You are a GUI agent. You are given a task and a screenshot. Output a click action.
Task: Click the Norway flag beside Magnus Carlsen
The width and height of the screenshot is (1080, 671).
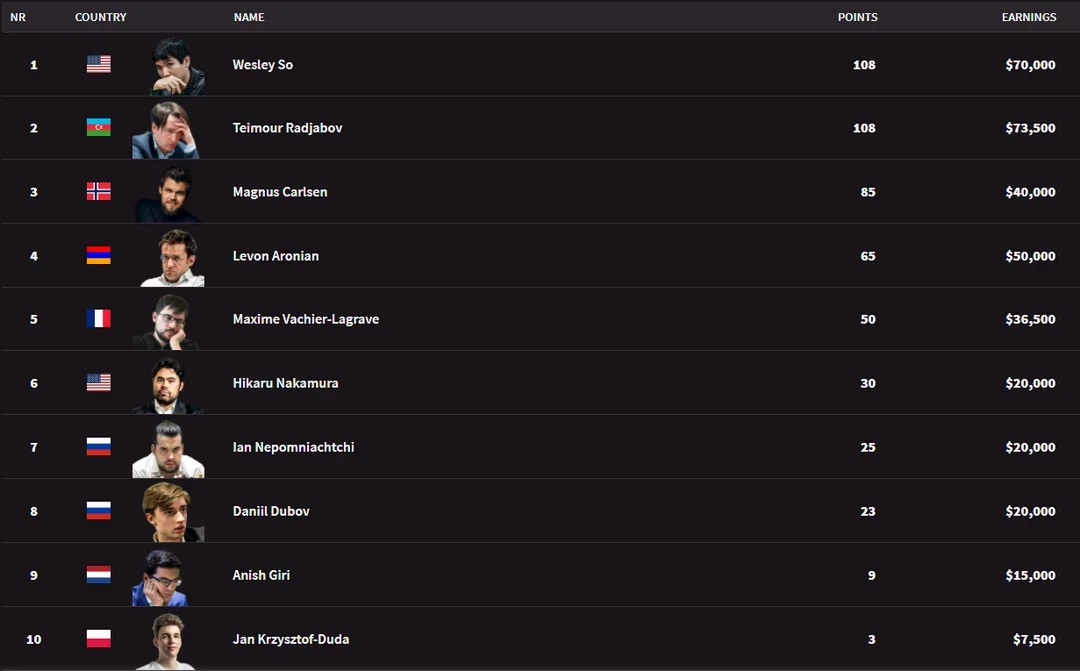(98, 192)
